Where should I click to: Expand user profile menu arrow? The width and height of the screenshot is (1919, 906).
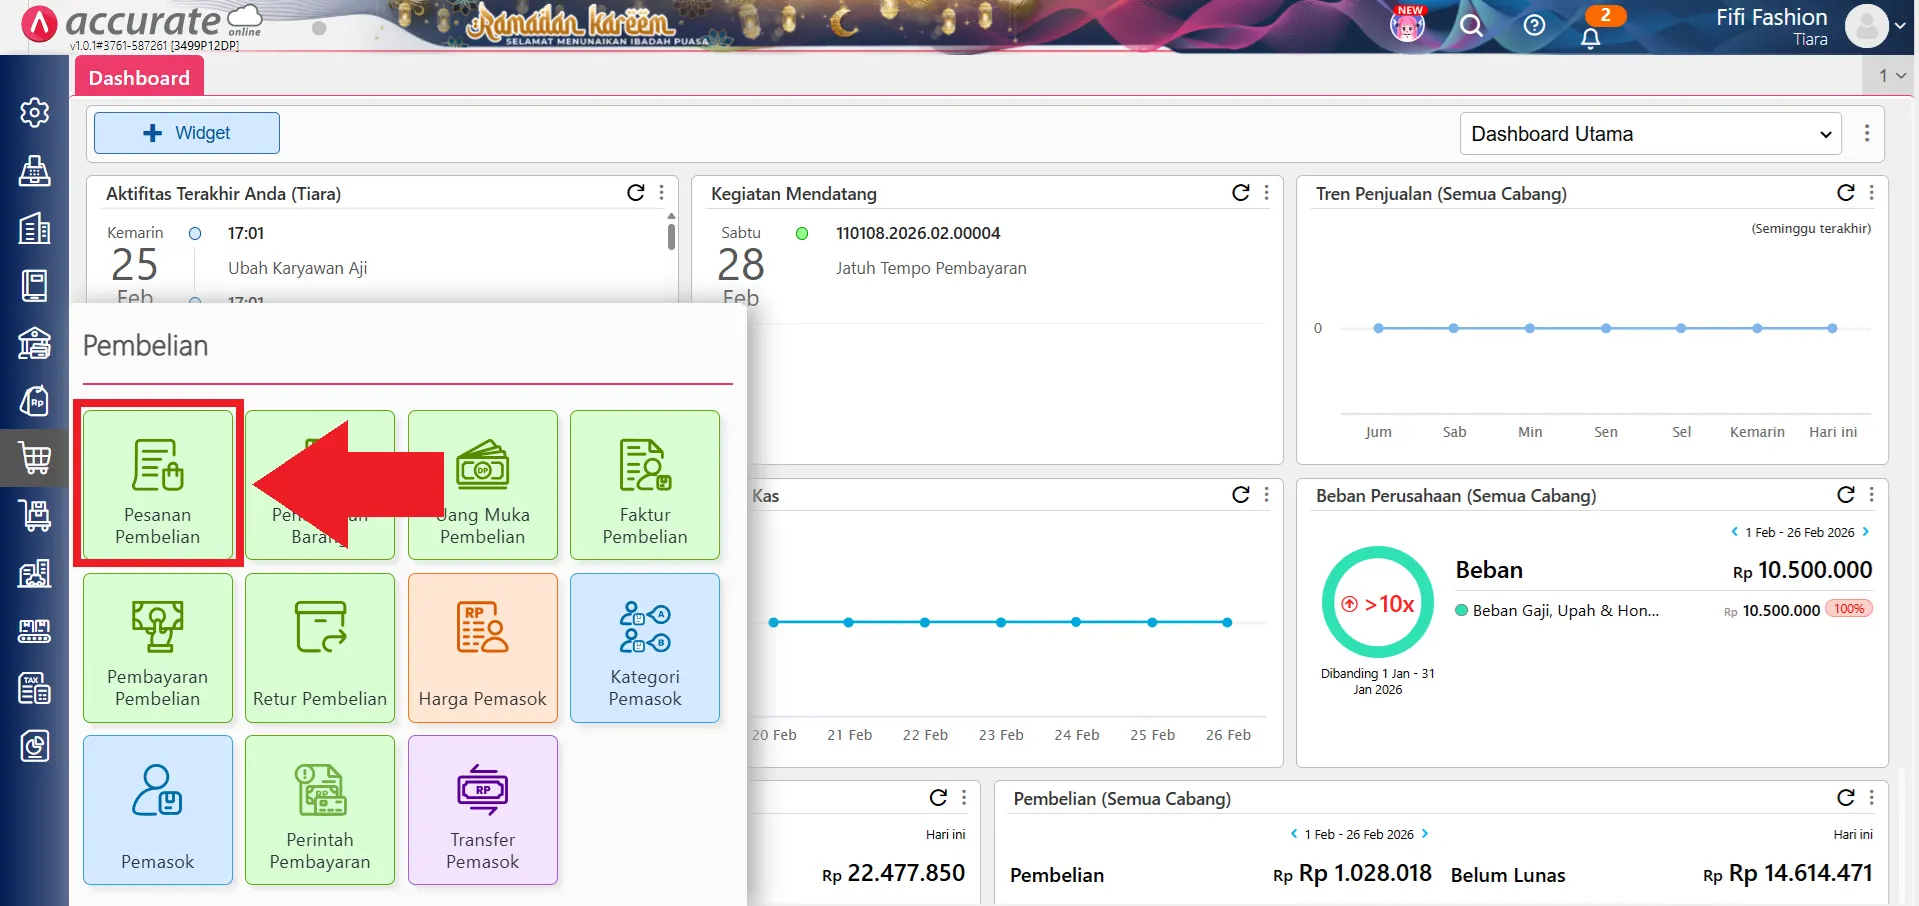pos(1900,27)
